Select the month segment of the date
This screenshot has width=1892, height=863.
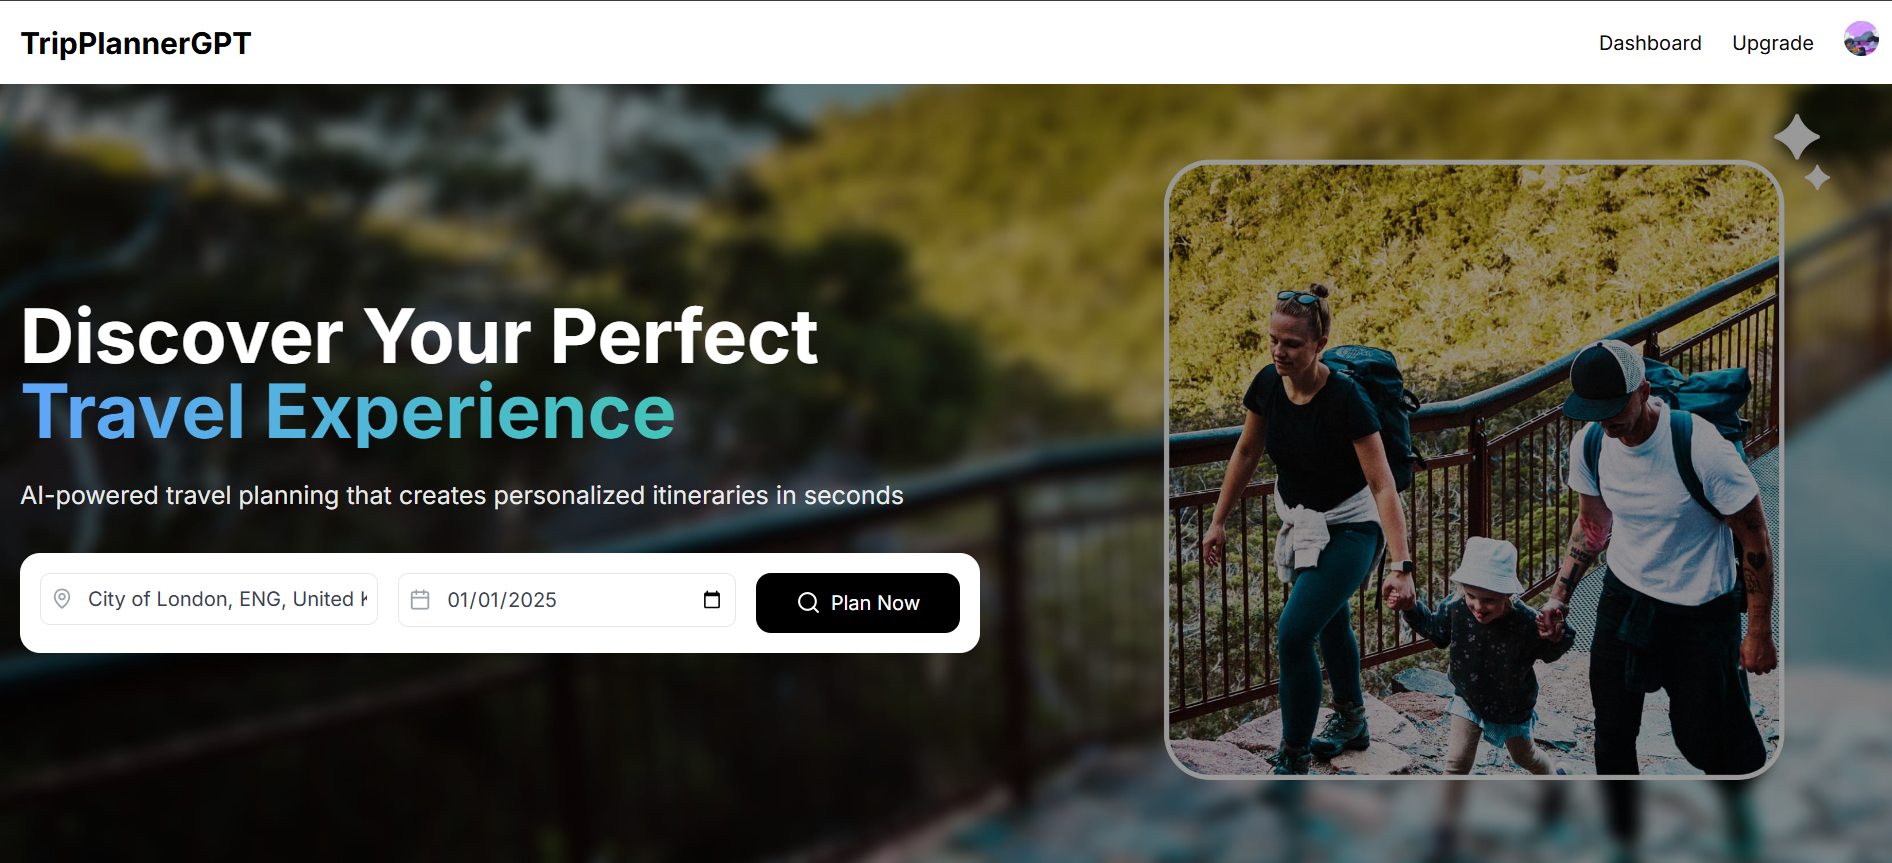pyautogui.click(x=458, y=600)
